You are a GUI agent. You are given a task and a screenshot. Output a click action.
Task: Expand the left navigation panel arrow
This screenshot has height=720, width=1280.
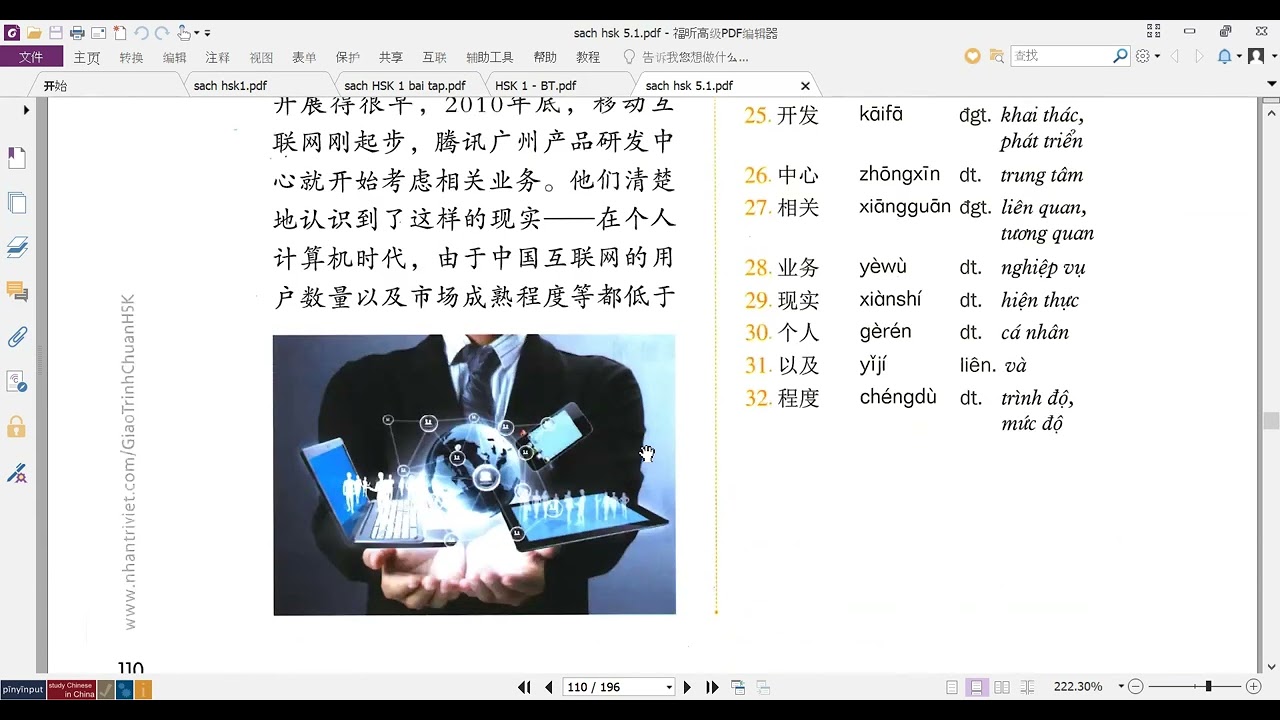click(x=26, y=110)
